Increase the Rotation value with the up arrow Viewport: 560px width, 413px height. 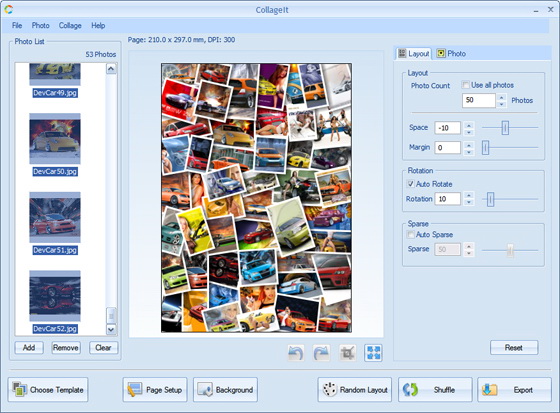[469, 195]
